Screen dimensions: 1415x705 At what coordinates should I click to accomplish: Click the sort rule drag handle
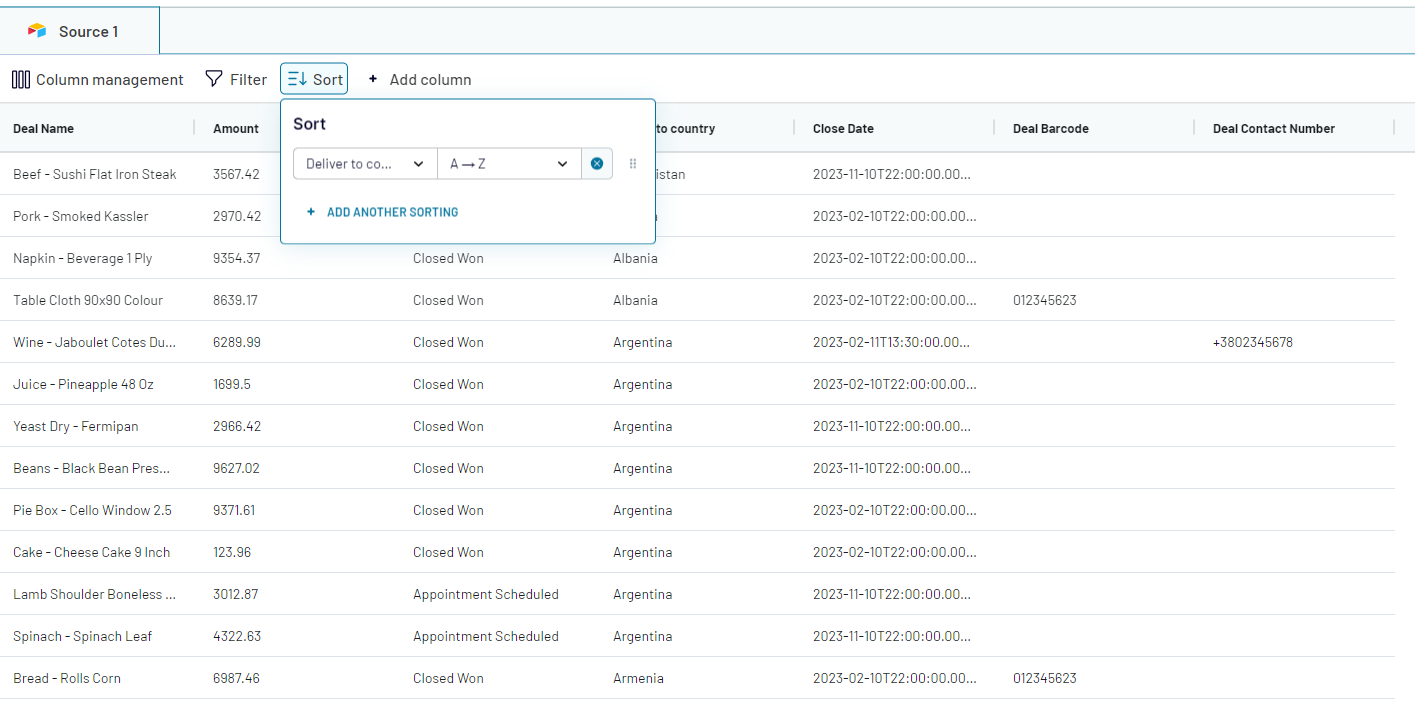click(633, 164)
